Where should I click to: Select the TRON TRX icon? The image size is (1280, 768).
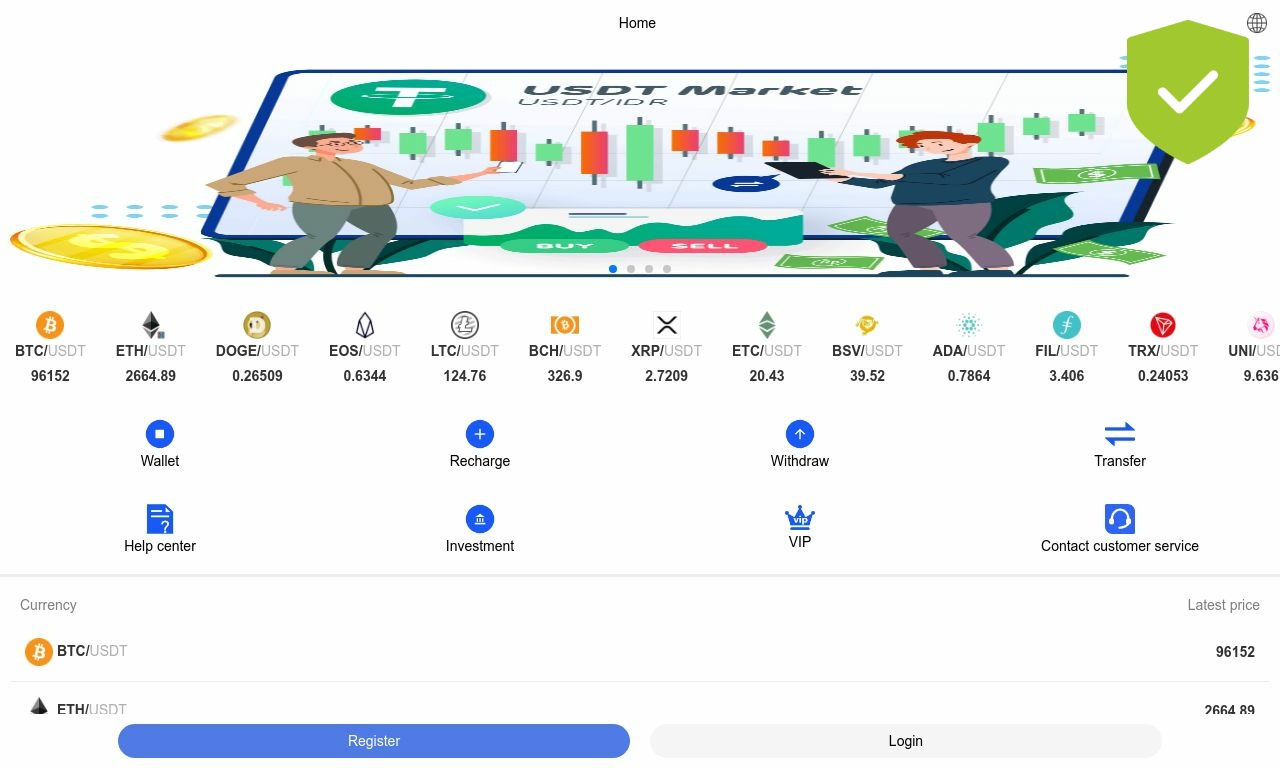click(x=1163, y=325)
